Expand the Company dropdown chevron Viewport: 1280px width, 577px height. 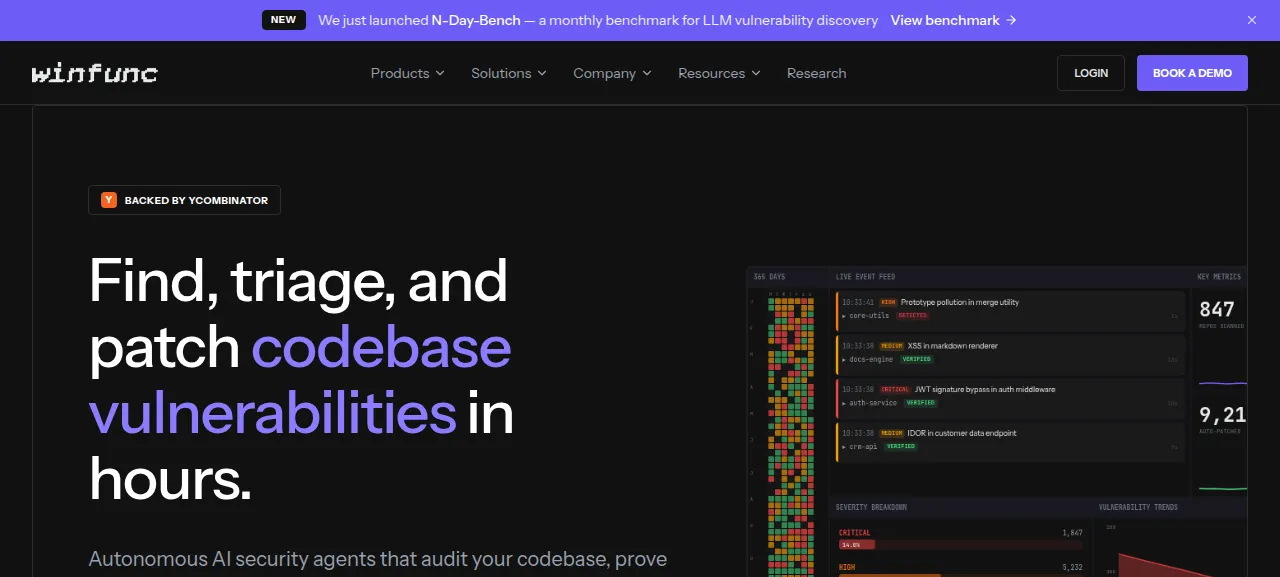[647, 73]
